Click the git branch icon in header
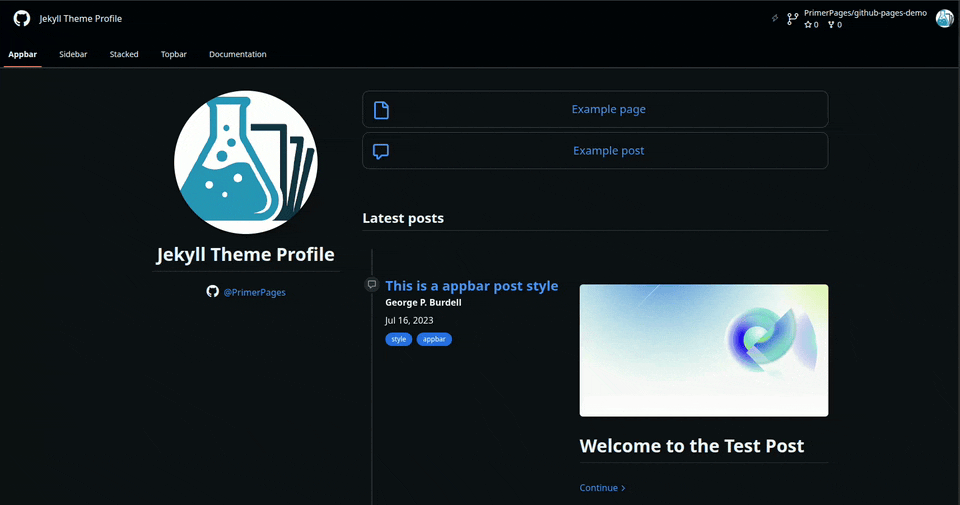This screenshot has height=505, width=960. click(793, 19)
